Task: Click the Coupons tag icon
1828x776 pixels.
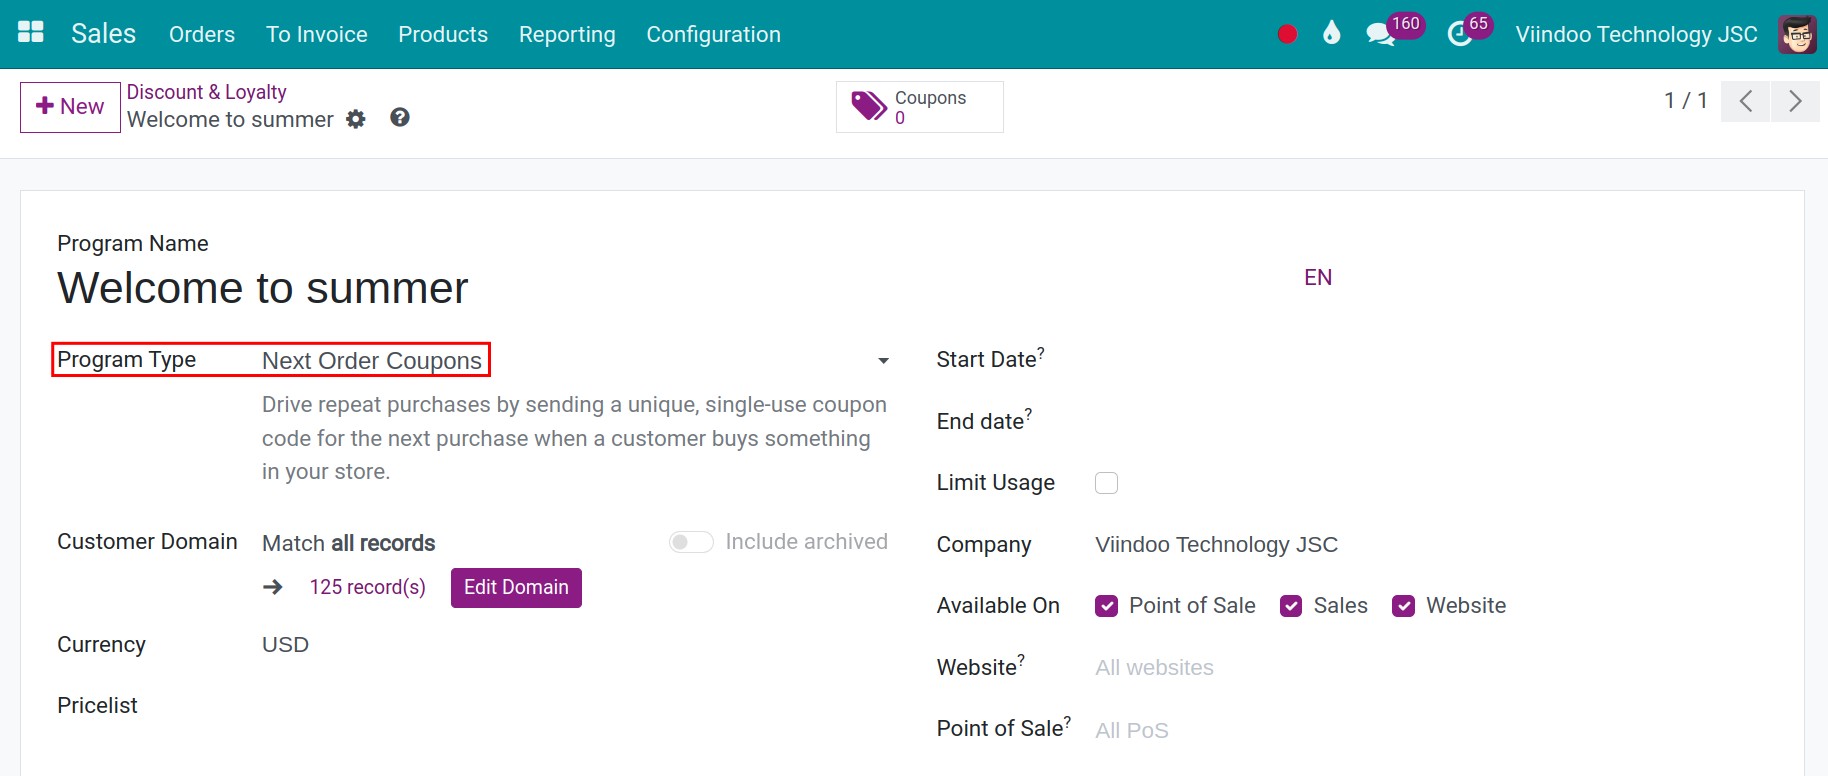Action: coord(868,106)
